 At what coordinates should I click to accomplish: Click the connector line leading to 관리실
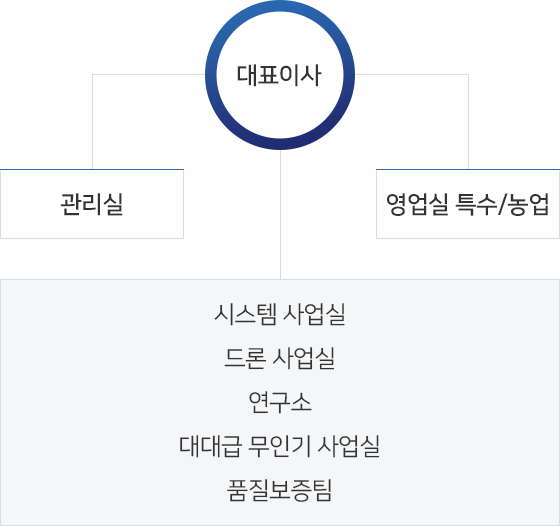92,121
